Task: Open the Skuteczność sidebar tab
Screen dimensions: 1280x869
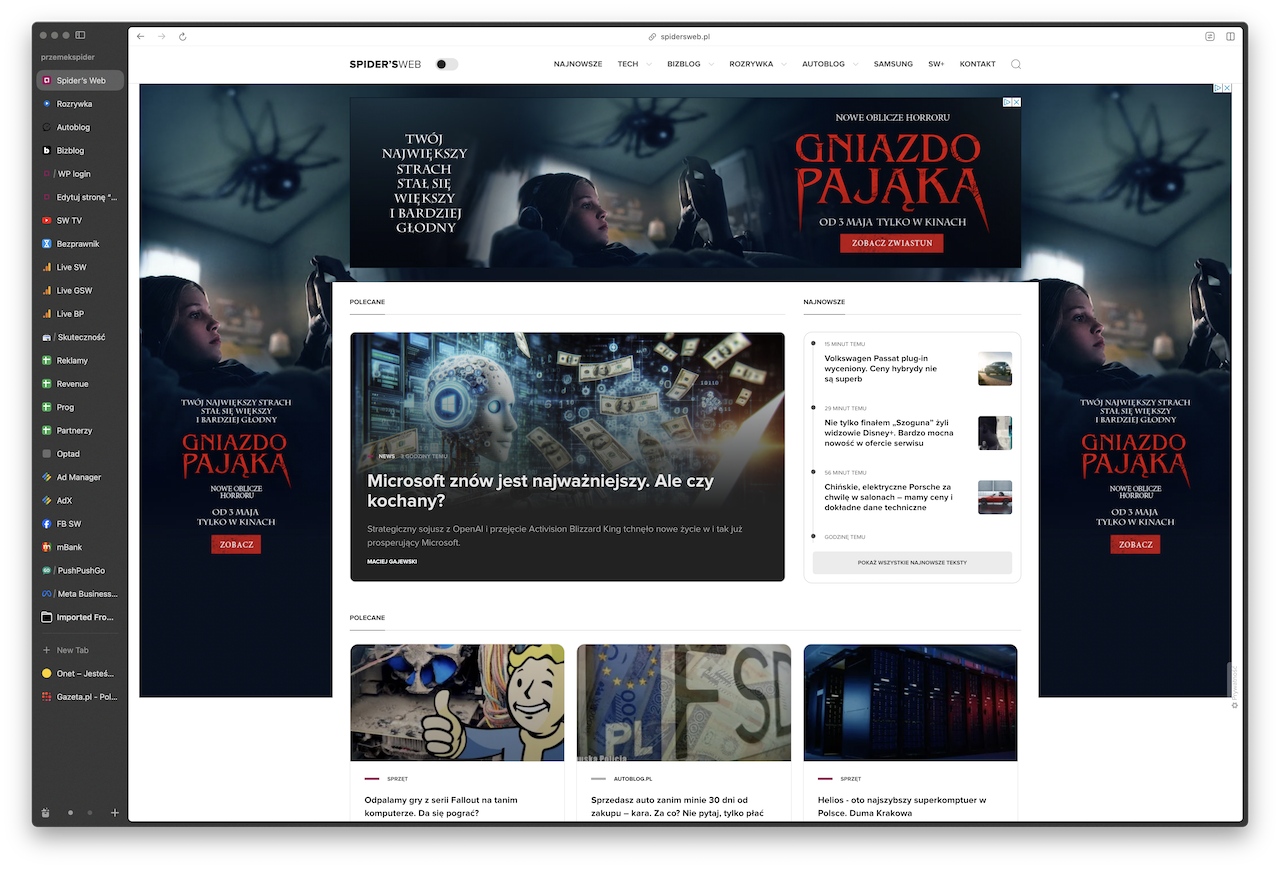Action: tap(80, 337)
